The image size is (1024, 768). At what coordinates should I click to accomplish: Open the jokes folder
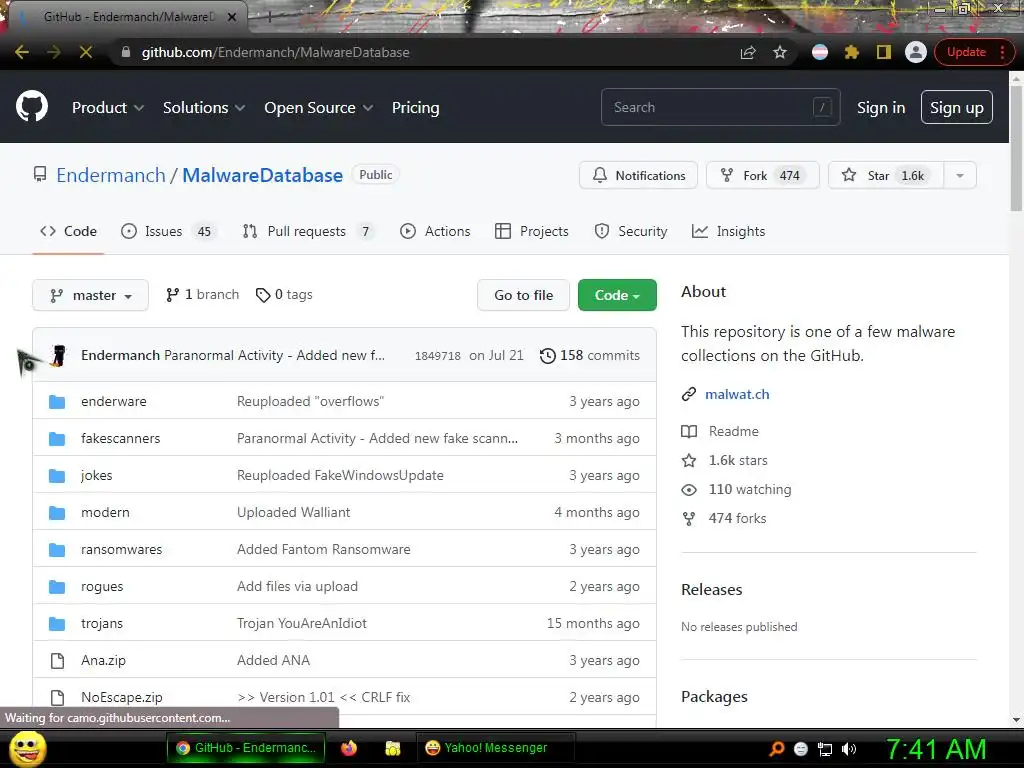click(97, 475)
